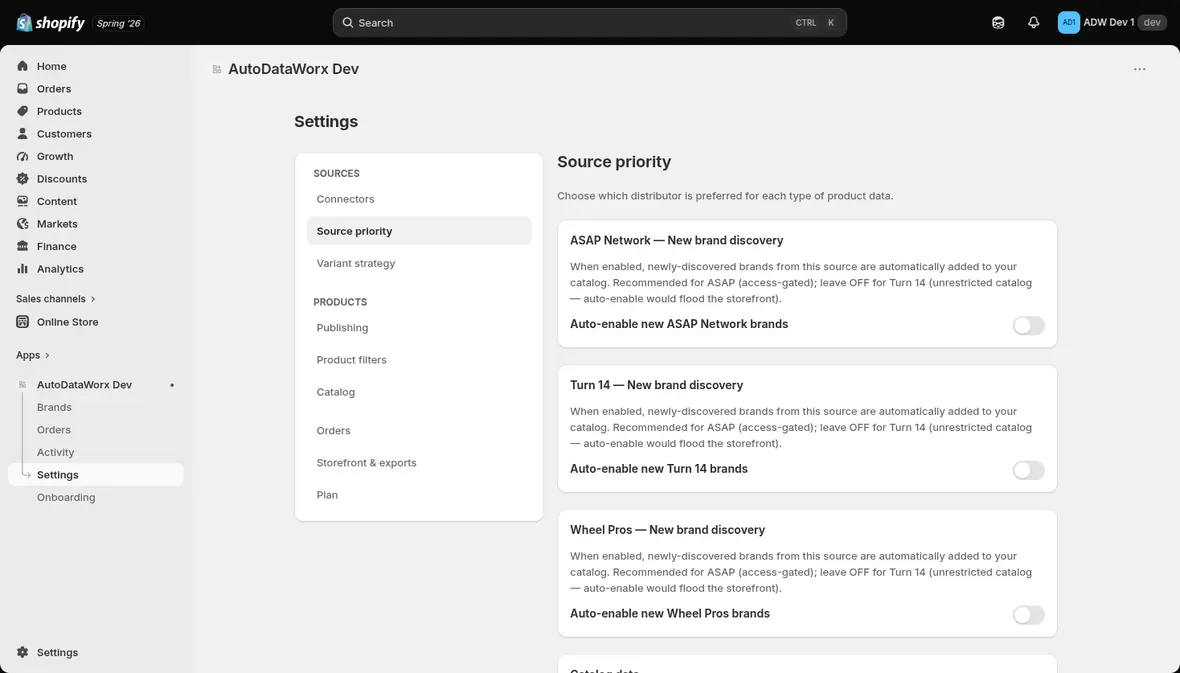The image size is (1180, 673).
Task: Click the ASAP Network — New brand discovery title
Action: (x=677, y=240)
